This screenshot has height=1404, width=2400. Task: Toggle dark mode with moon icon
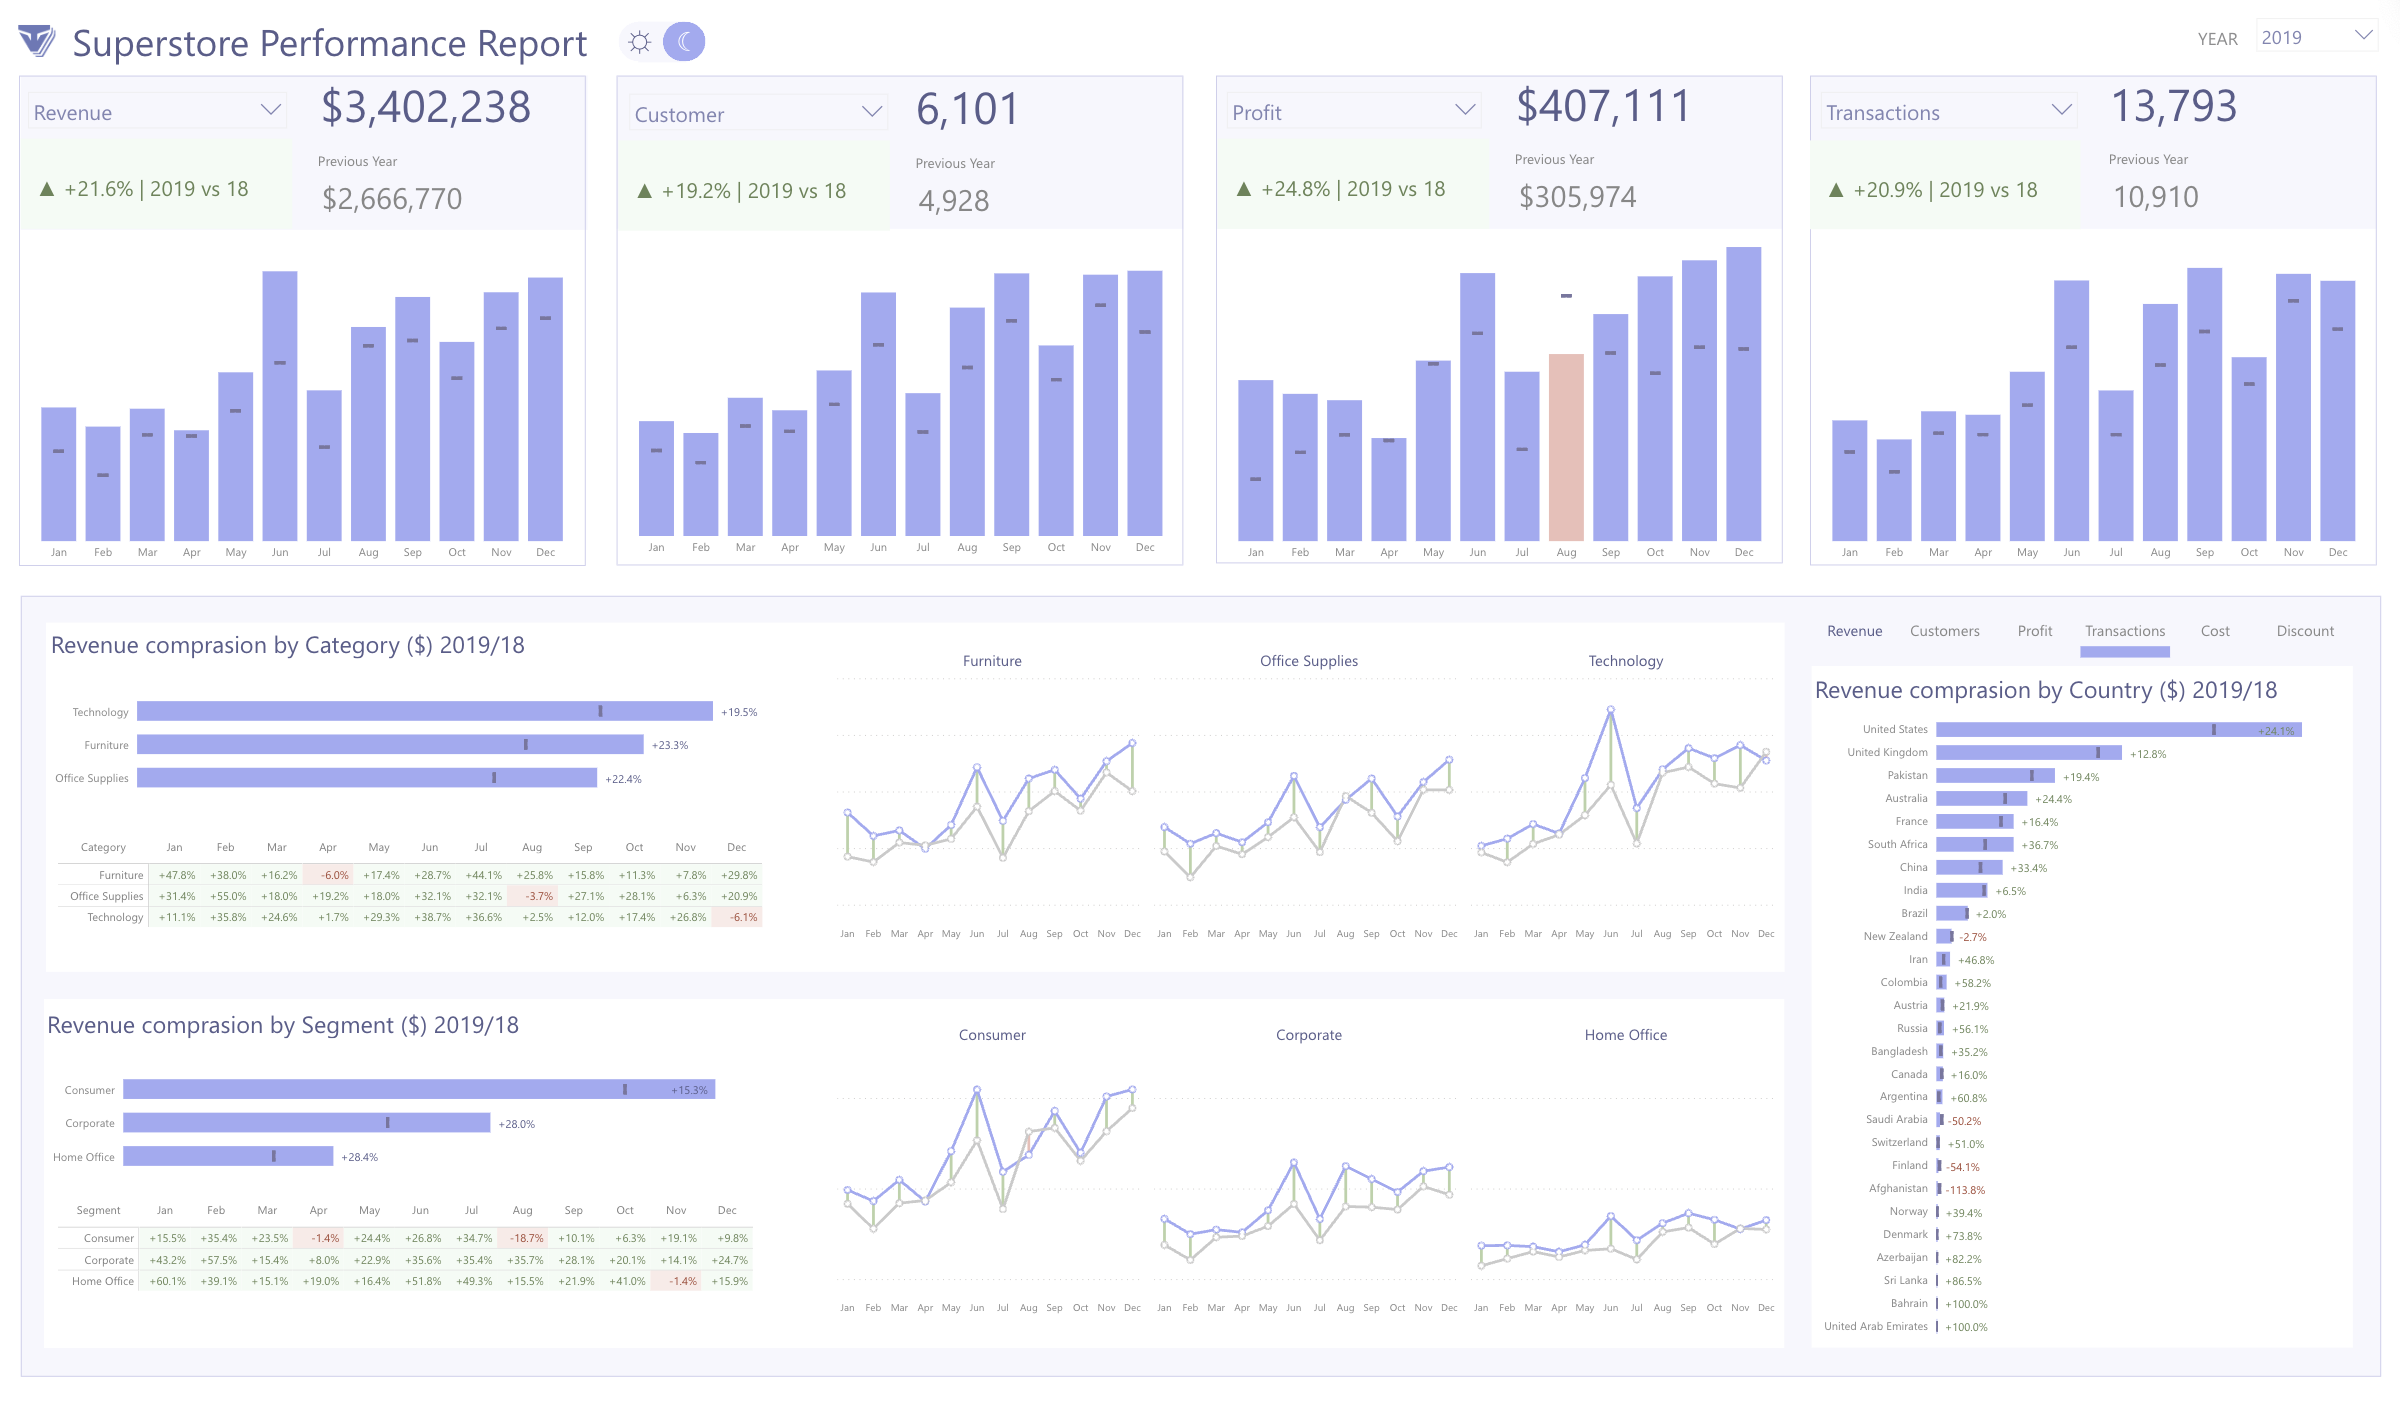(x=684, y=42)
